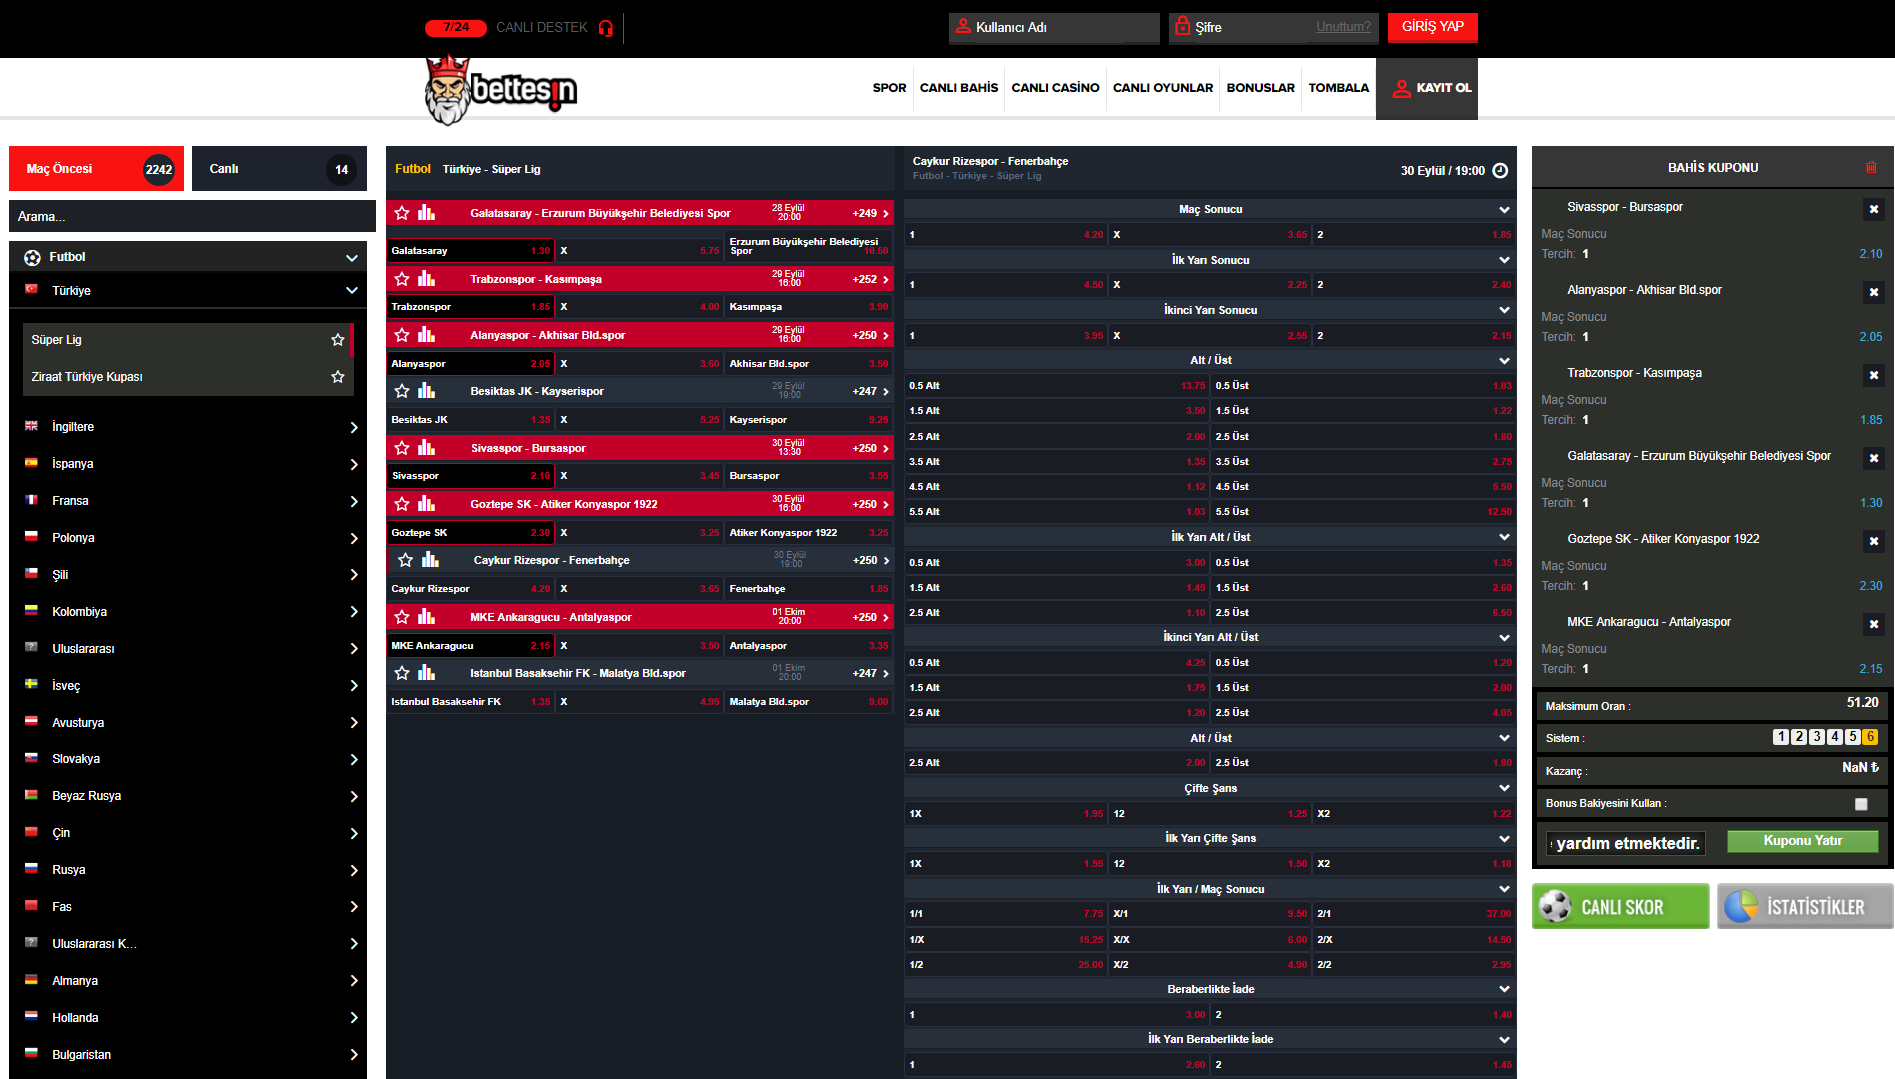Expand the İngiltere country list
The width and height of the screenshot is (1895, 1079).
(x=353, y=427)
